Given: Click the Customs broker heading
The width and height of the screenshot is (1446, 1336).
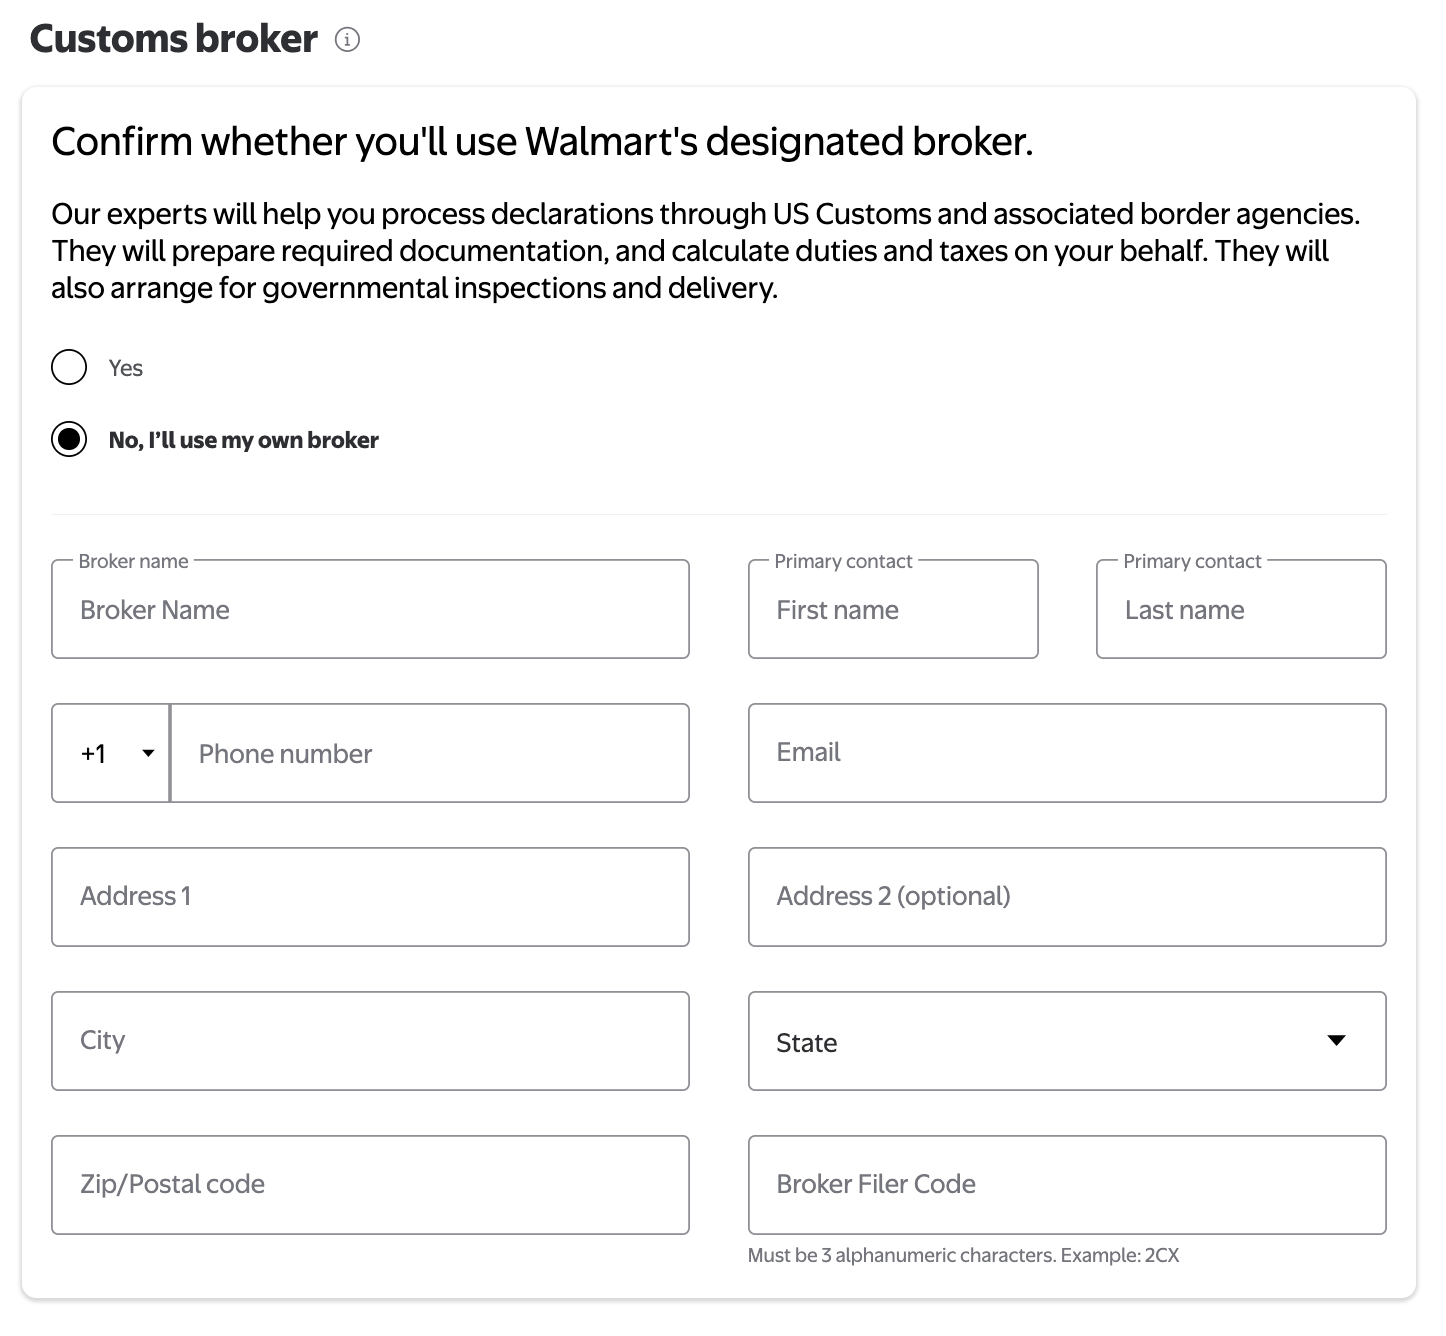Looking at the screenshot, I should 174,39.
